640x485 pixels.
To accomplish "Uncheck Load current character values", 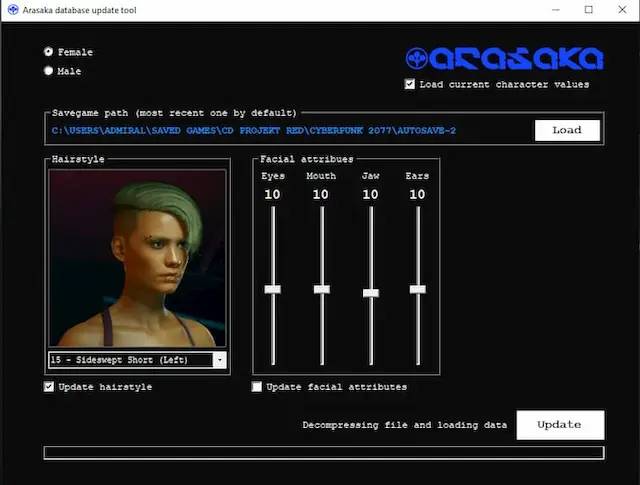I will point(410,84).
